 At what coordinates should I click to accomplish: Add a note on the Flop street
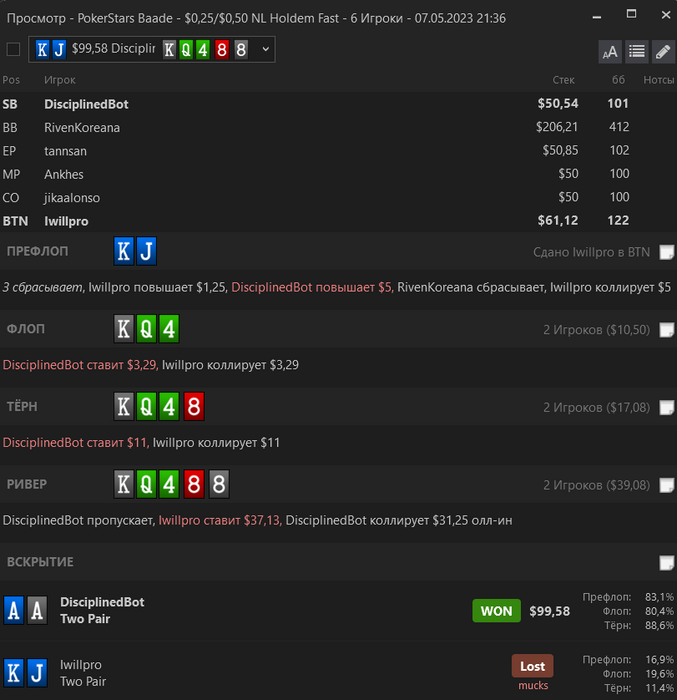click(666, 329)
